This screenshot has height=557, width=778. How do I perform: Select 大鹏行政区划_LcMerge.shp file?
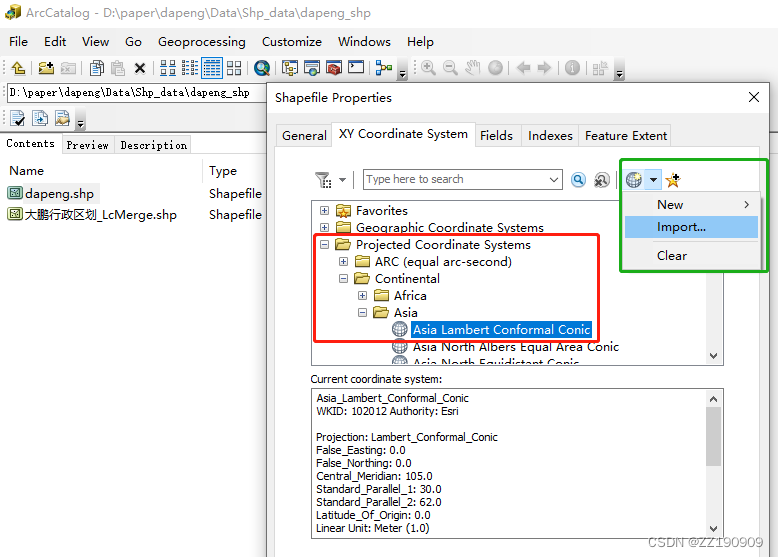click(x=100, y=215)
